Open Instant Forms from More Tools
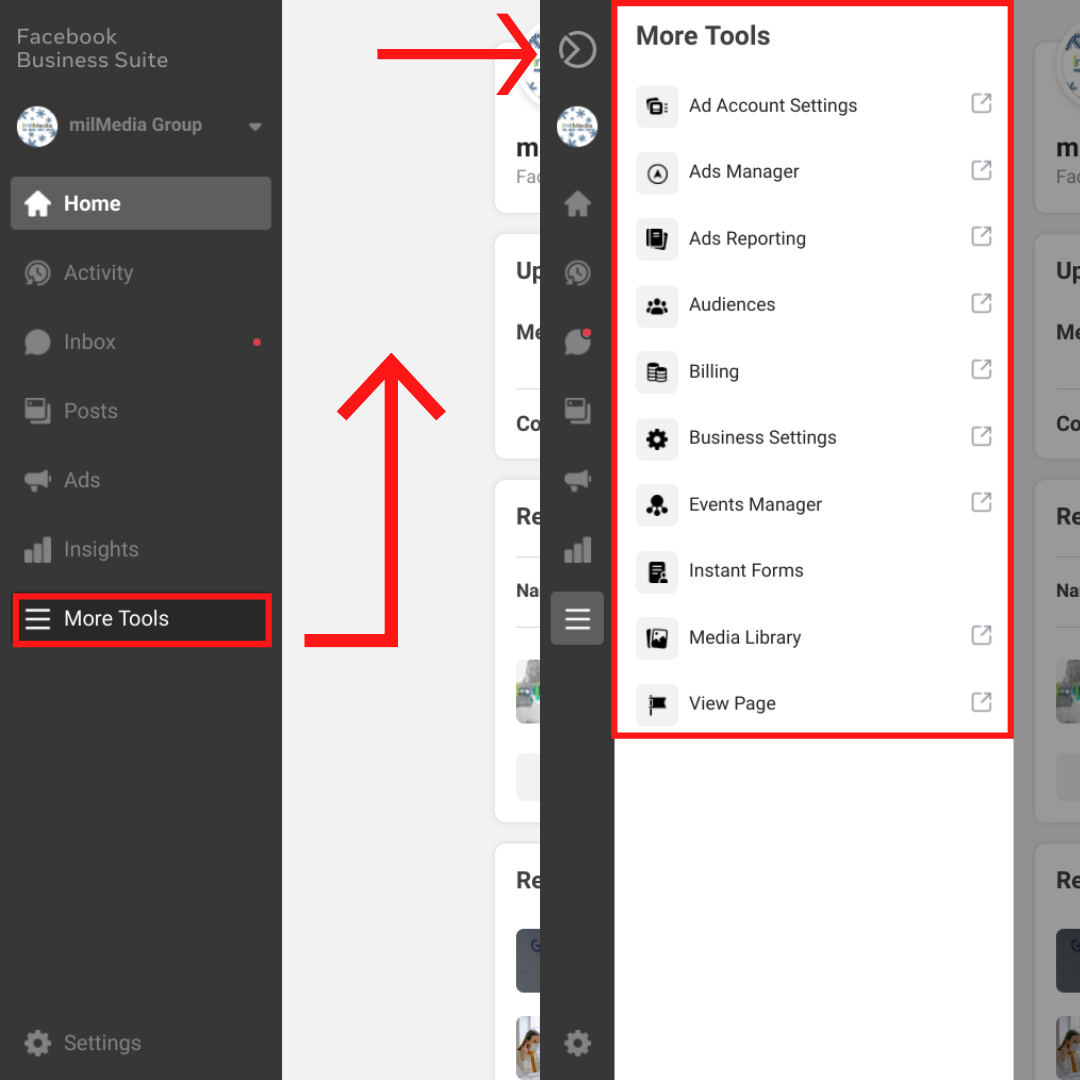The image size is (1080, 1080). point(813,570)
